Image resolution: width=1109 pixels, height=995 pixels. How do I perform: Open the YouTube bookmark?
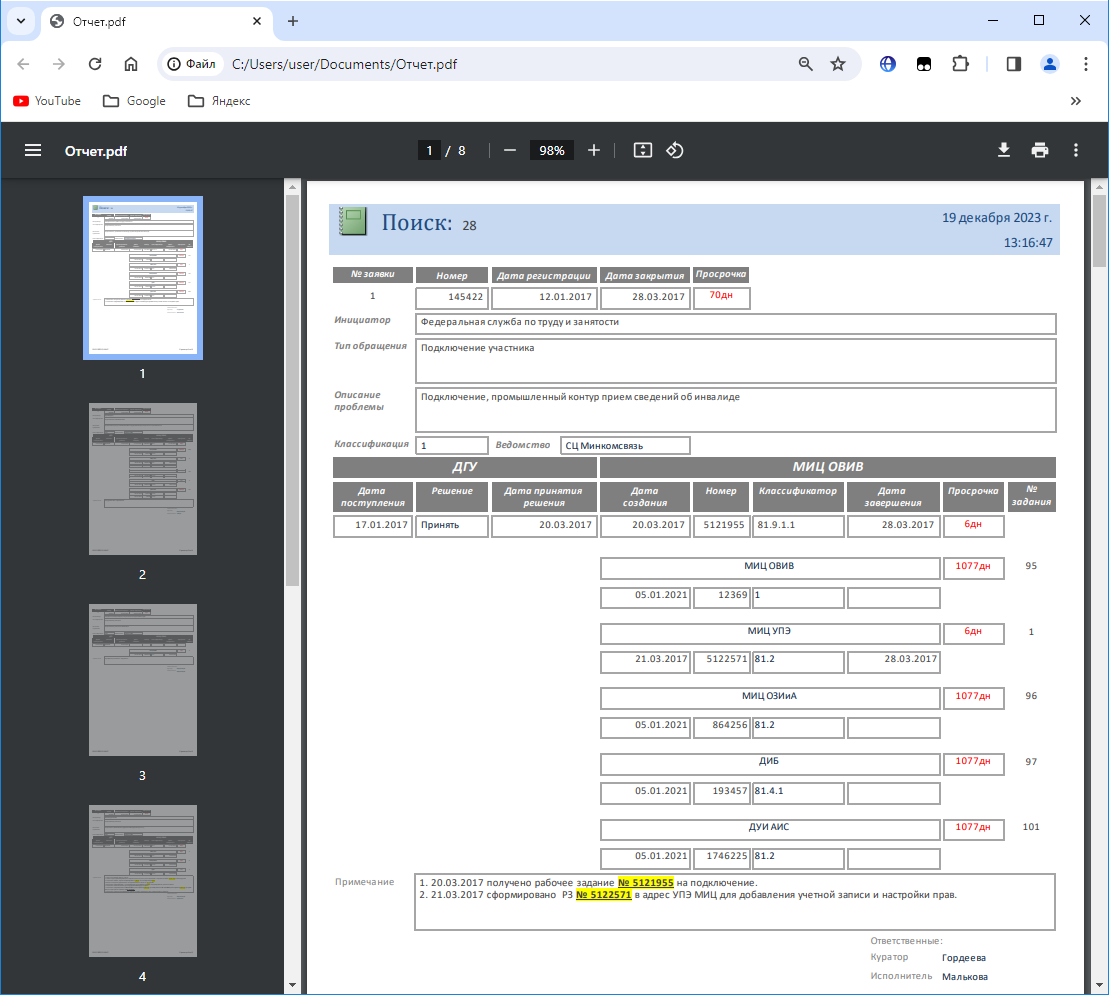point(47,101)
